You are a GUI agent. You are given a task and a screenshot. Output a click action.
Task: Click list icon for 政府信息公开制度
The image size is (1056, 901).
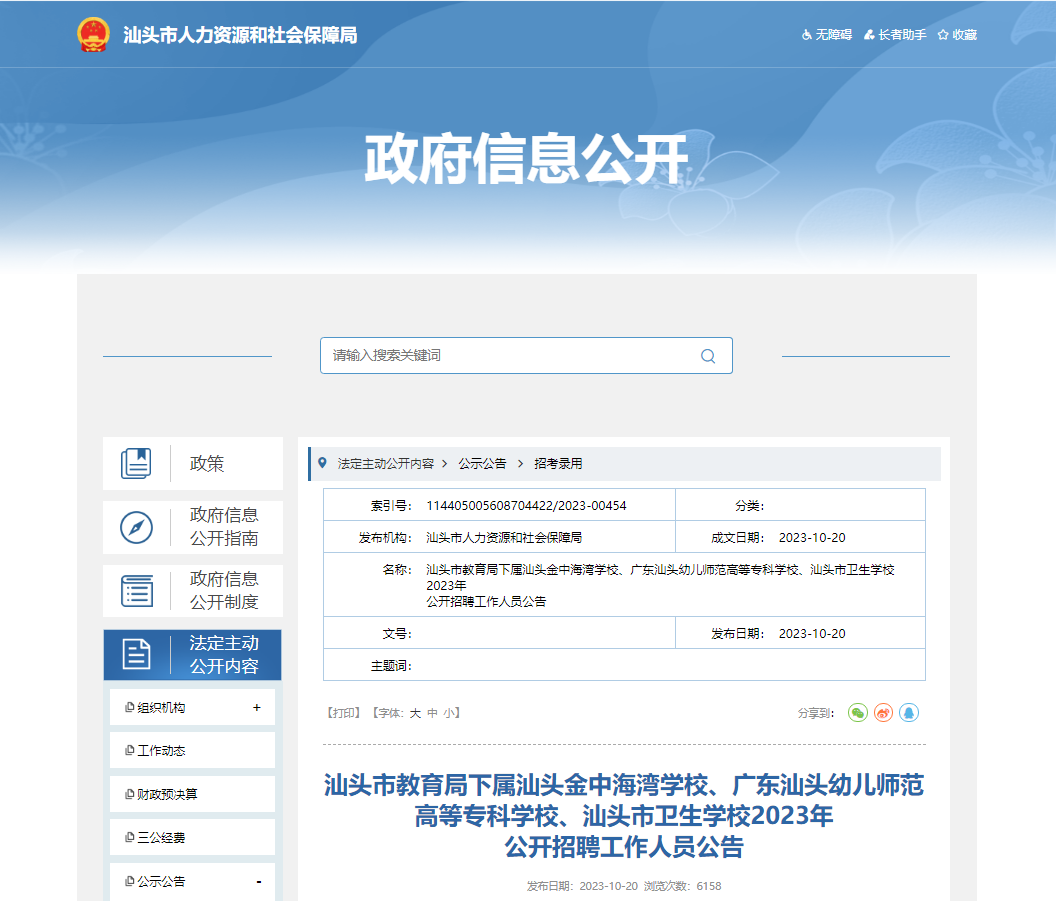136,591
